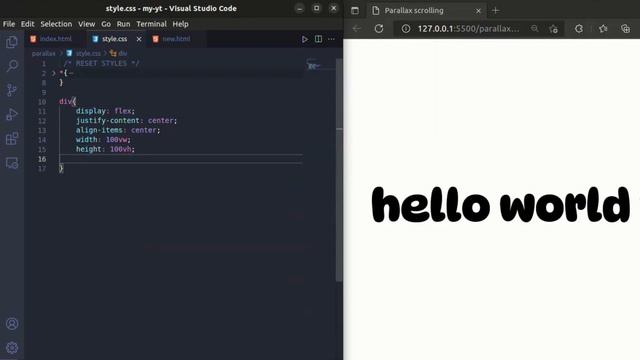Click the RESET STYLES comment line
The height and width of the screenshot is (360, 640).
coord(101,63)
